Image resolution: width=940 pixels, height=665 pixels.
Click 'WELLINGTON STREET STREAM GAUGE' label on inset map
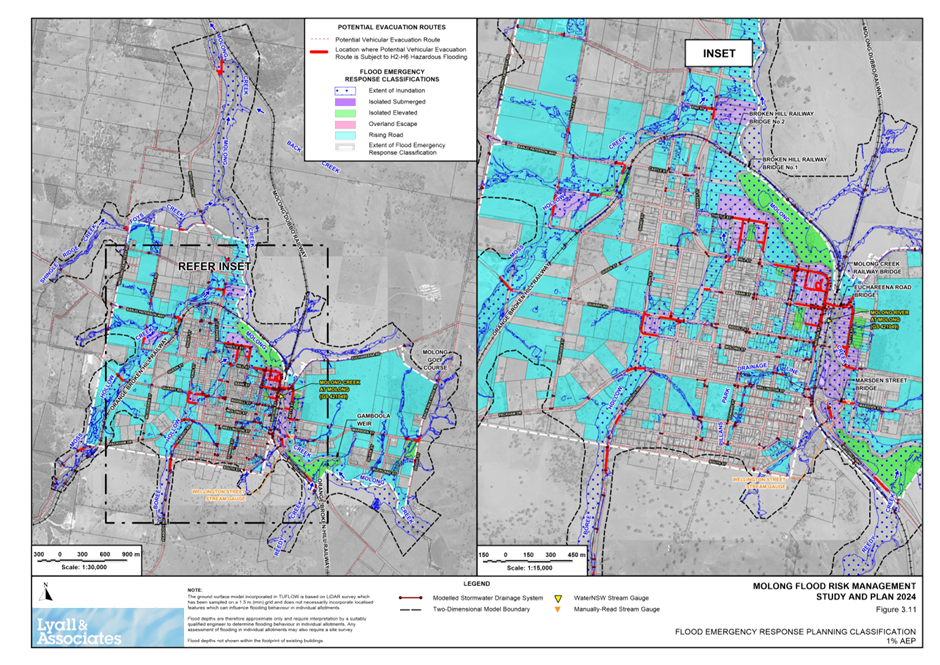pyautogui.click(x=758, y=483)
